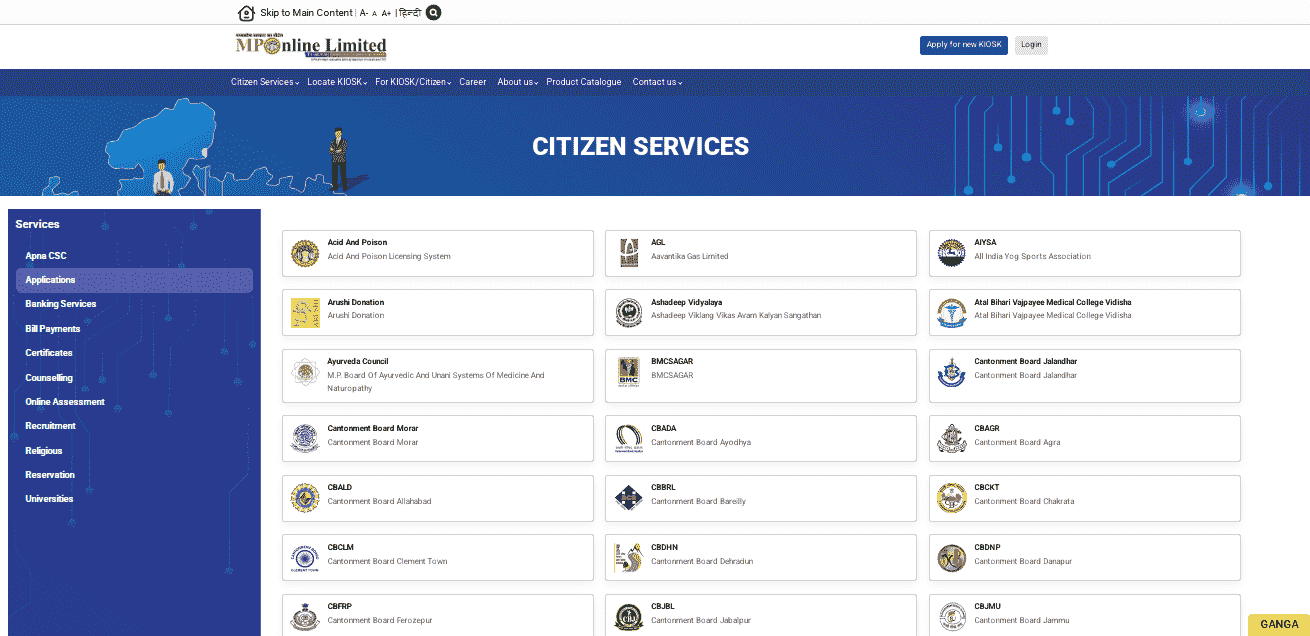Screen dimensions: 1310x636
Task: Open the Ayurveda Council emblem icon
Action: [305, 373]
